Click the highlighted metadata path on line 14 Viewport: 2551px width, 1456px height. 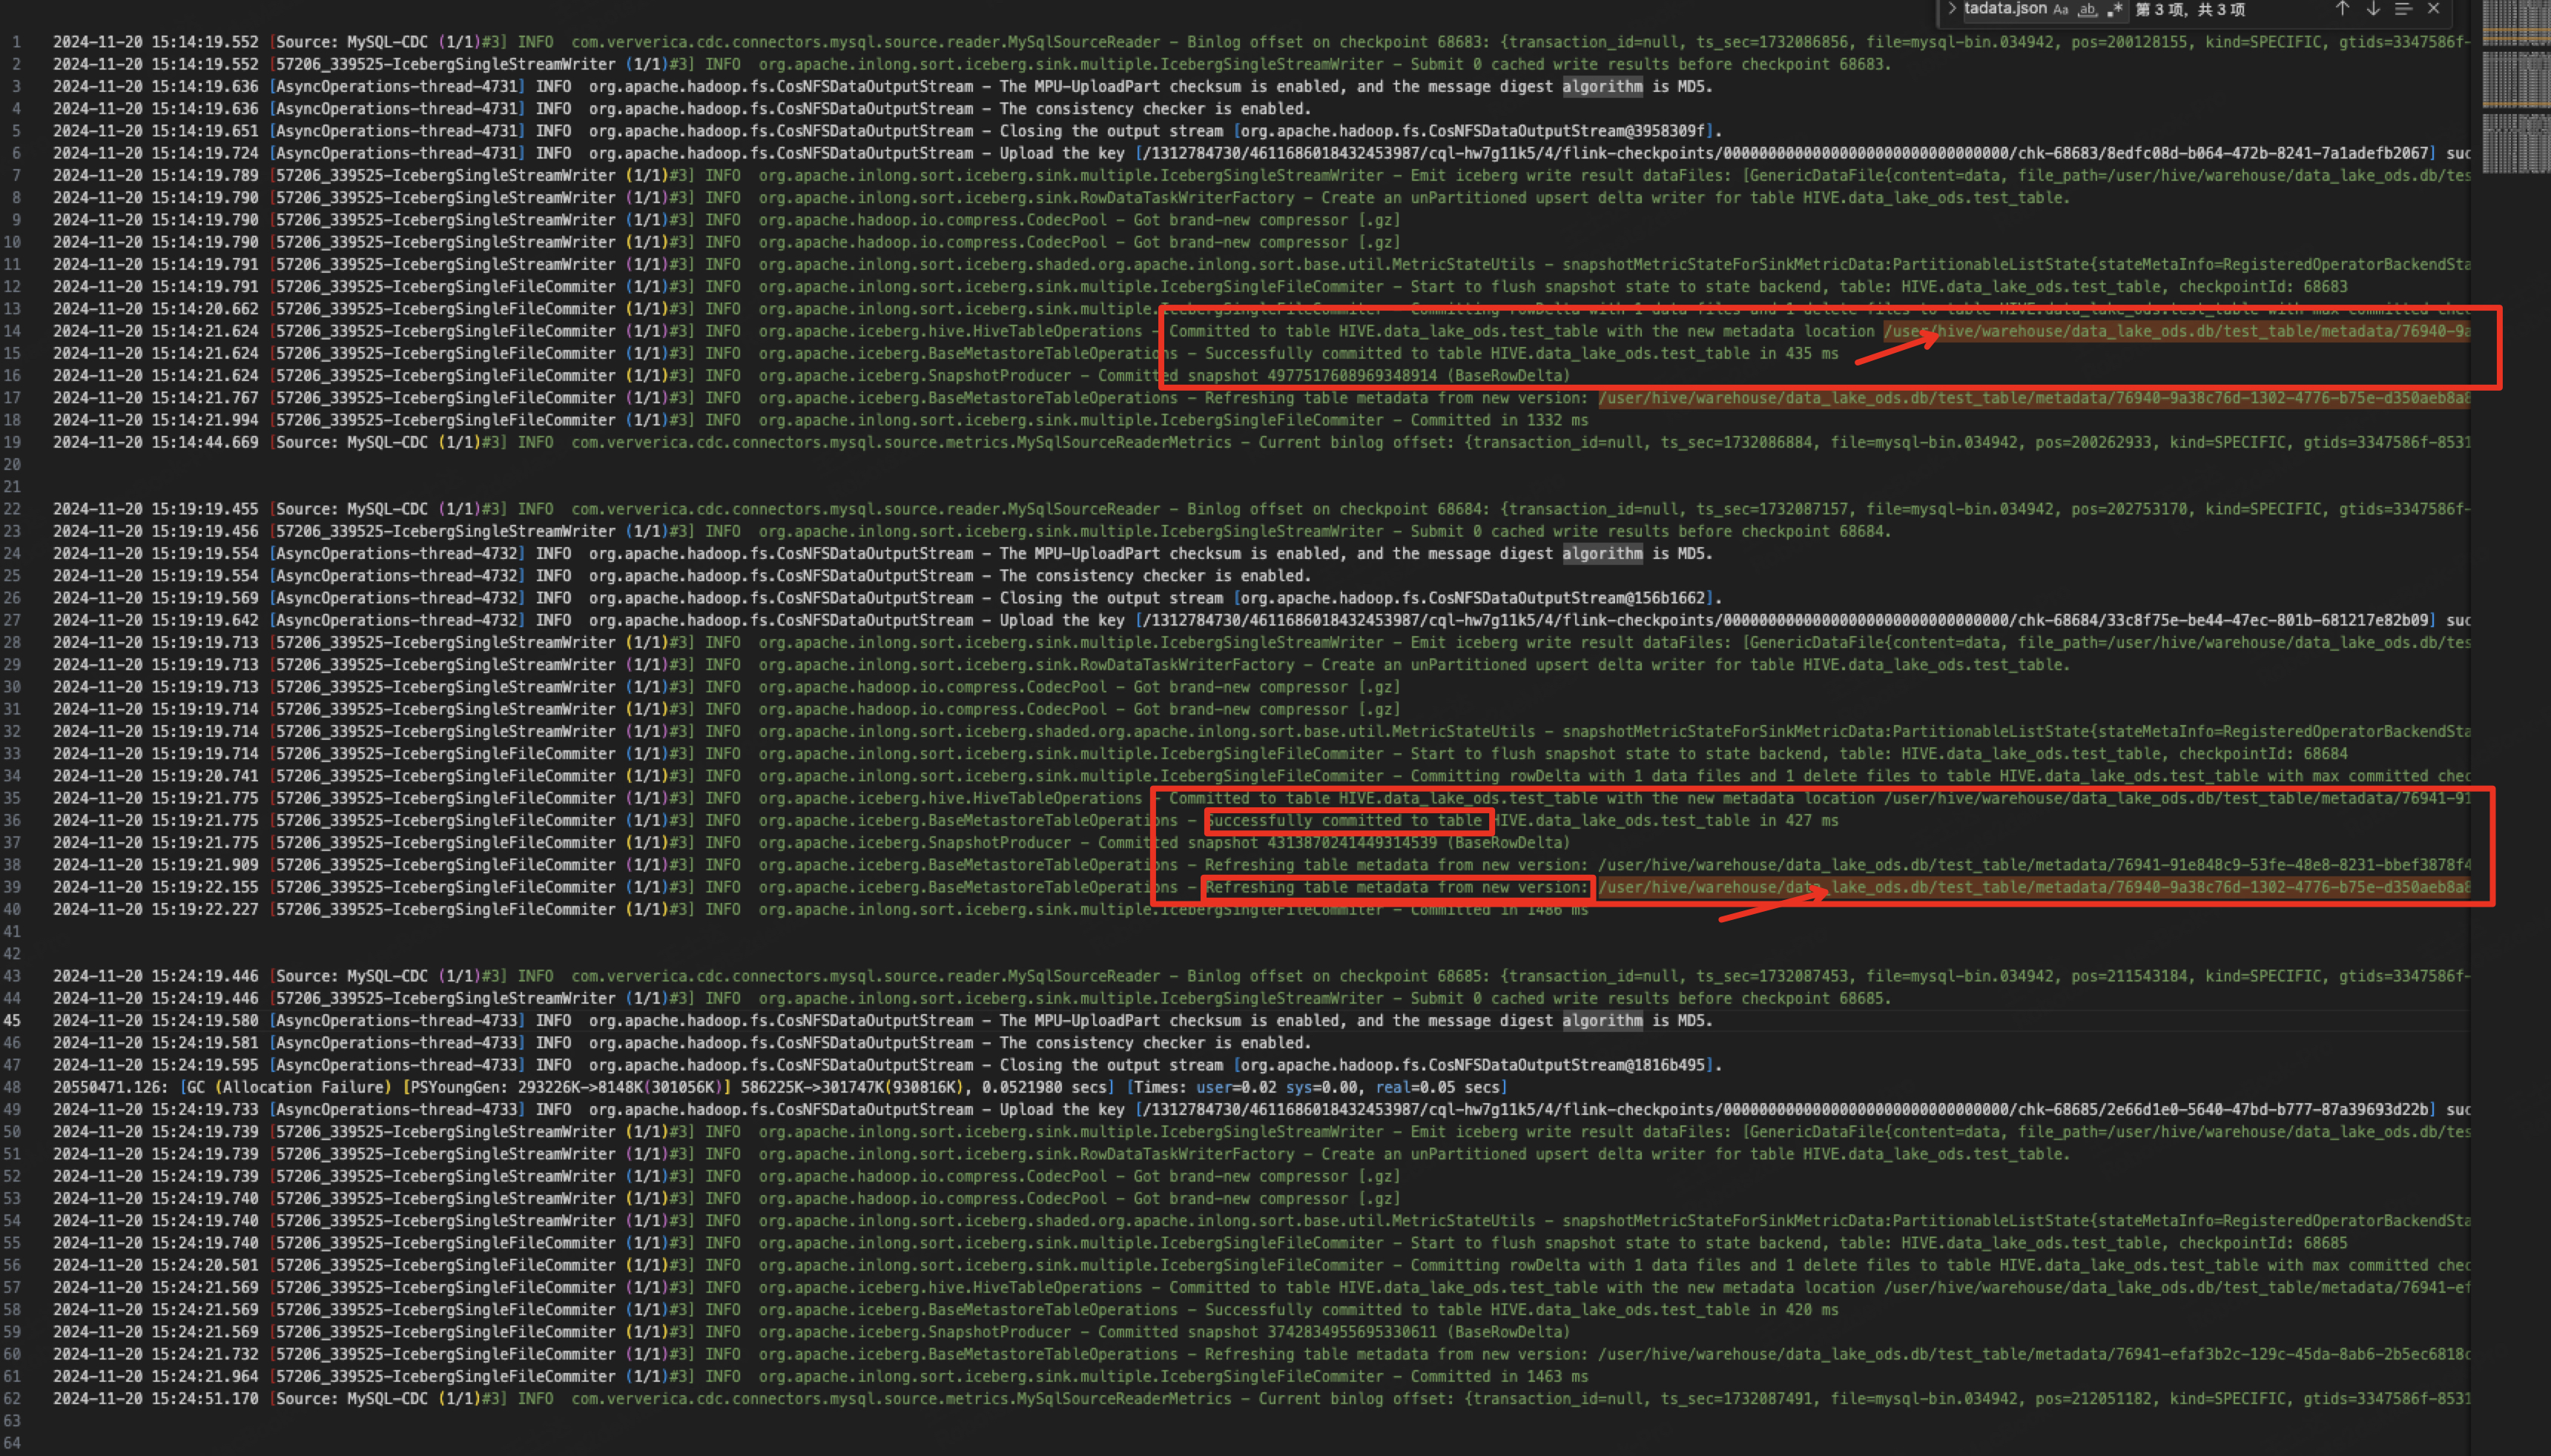pos(2177,332)
